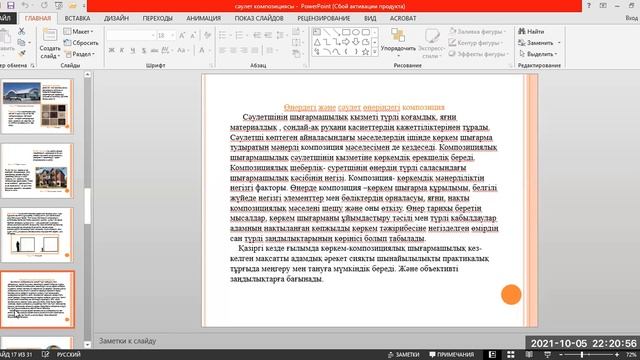Toggle Заметки notes pane
640x360 pixels.
403,355
